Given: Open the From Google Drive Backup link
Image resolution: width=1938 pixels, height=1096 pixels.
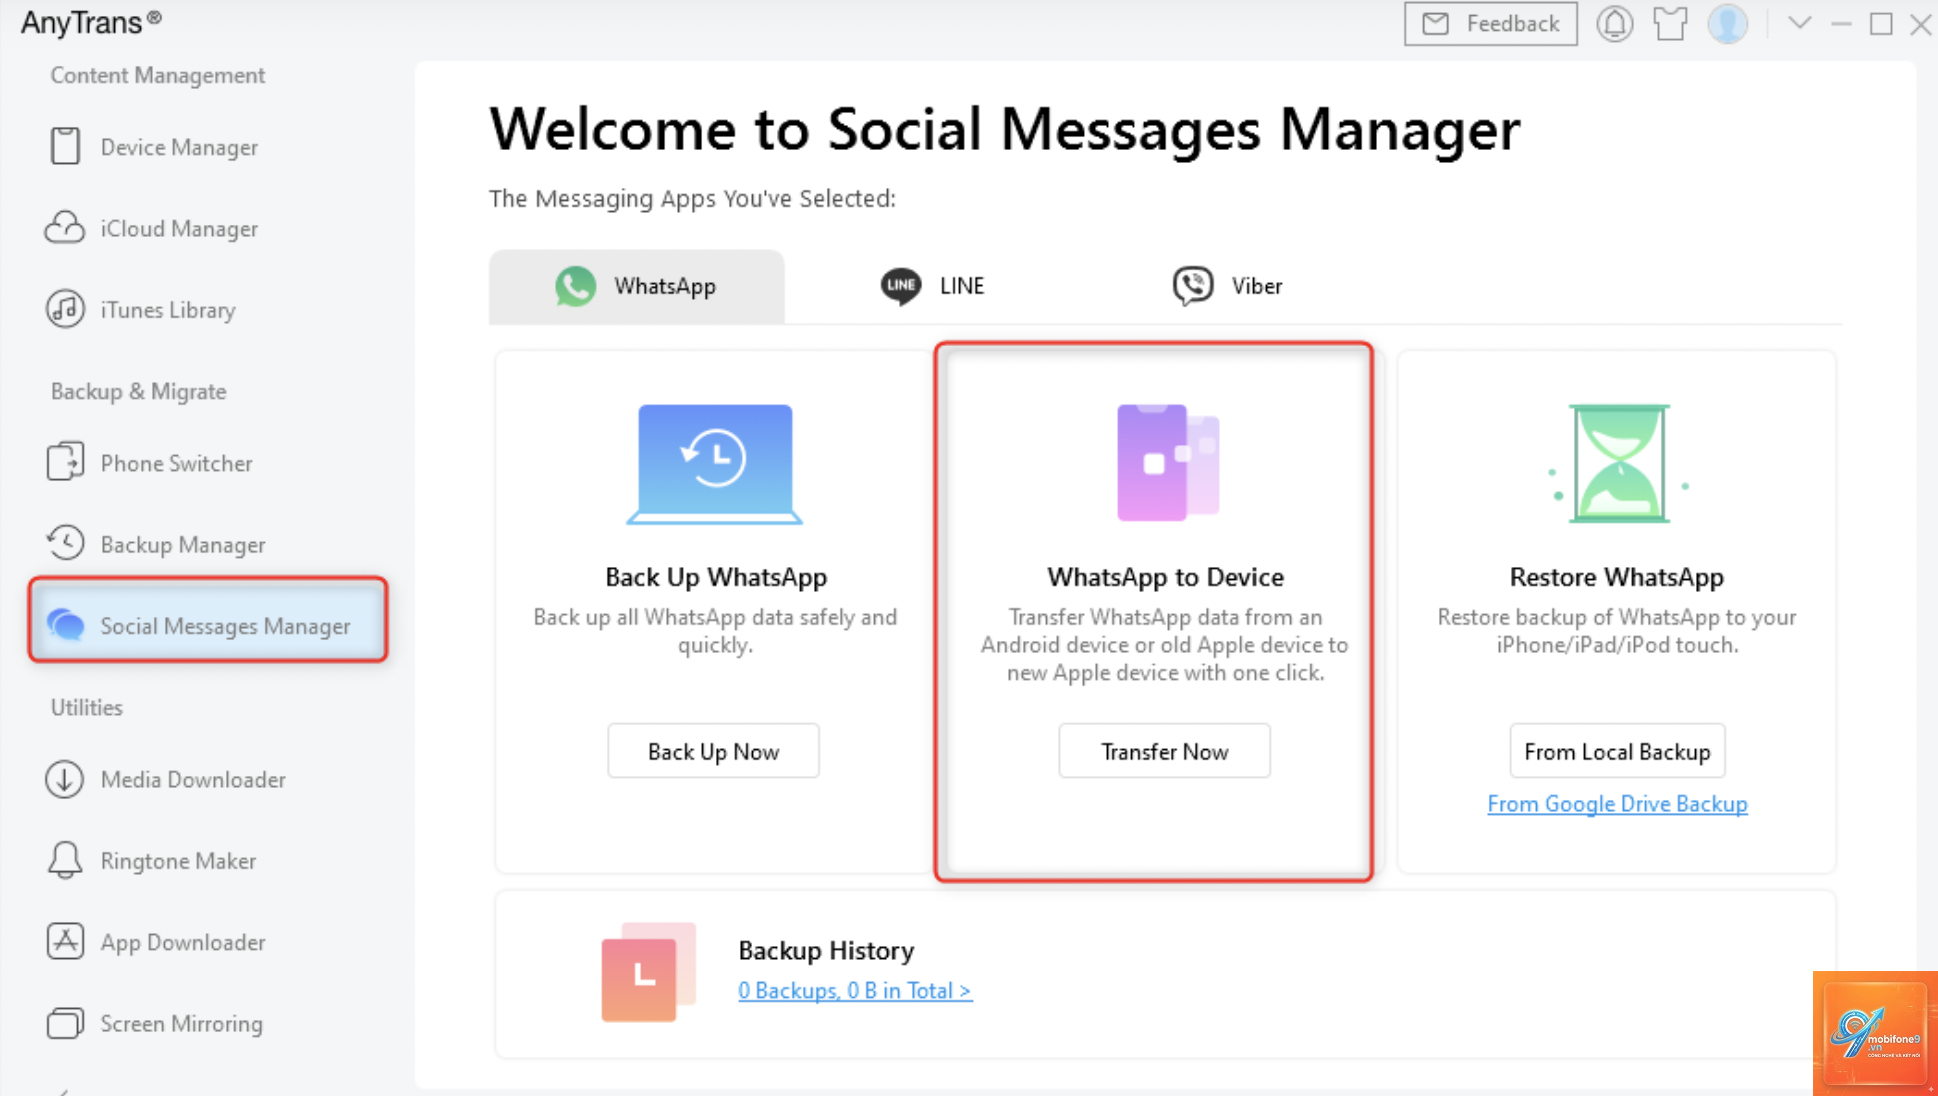Looking at the screenshot, I should 1617,803.
